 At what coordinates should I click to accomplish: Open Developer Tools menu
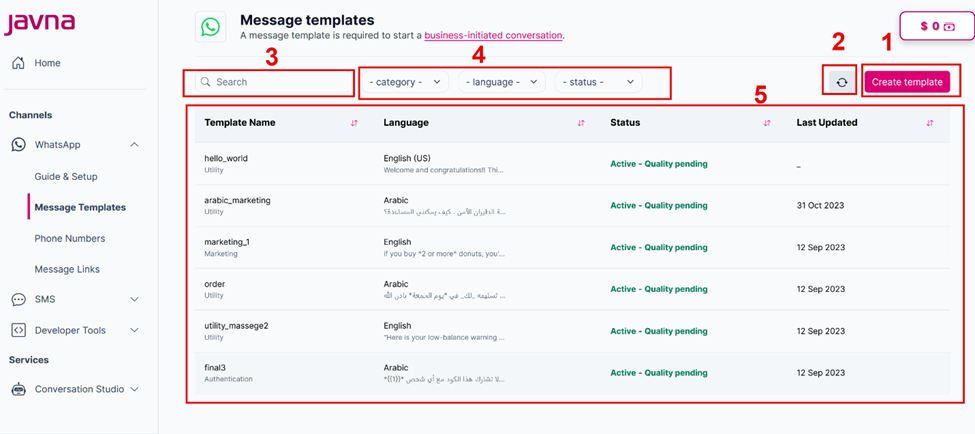pos(70,331)
